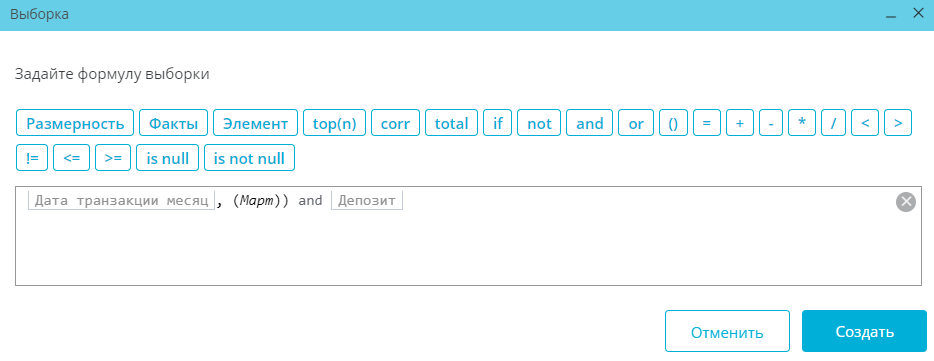Insert the top(n) function

click(334, 123)
